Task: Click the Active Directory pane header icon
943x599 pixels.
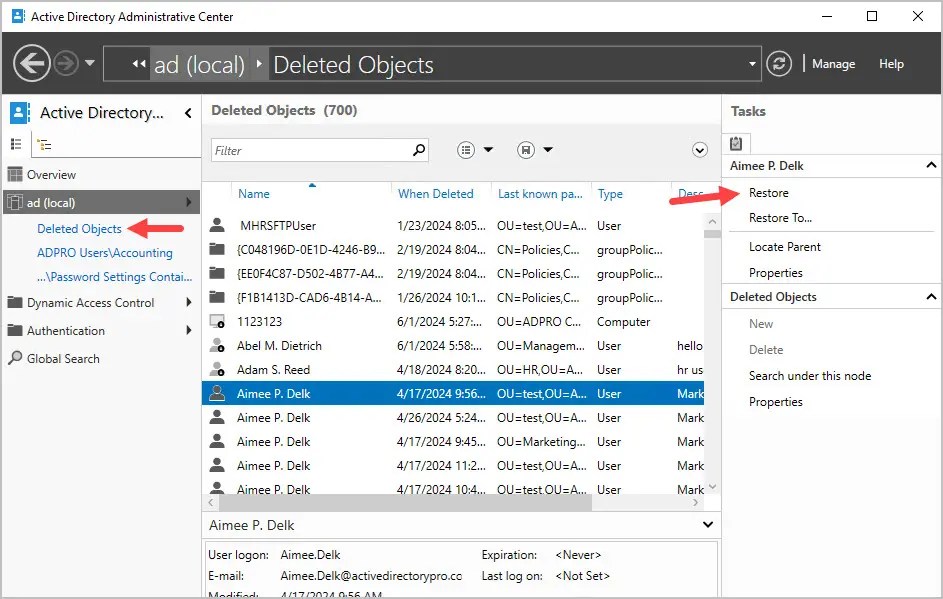Action: [x=20, y=112]
